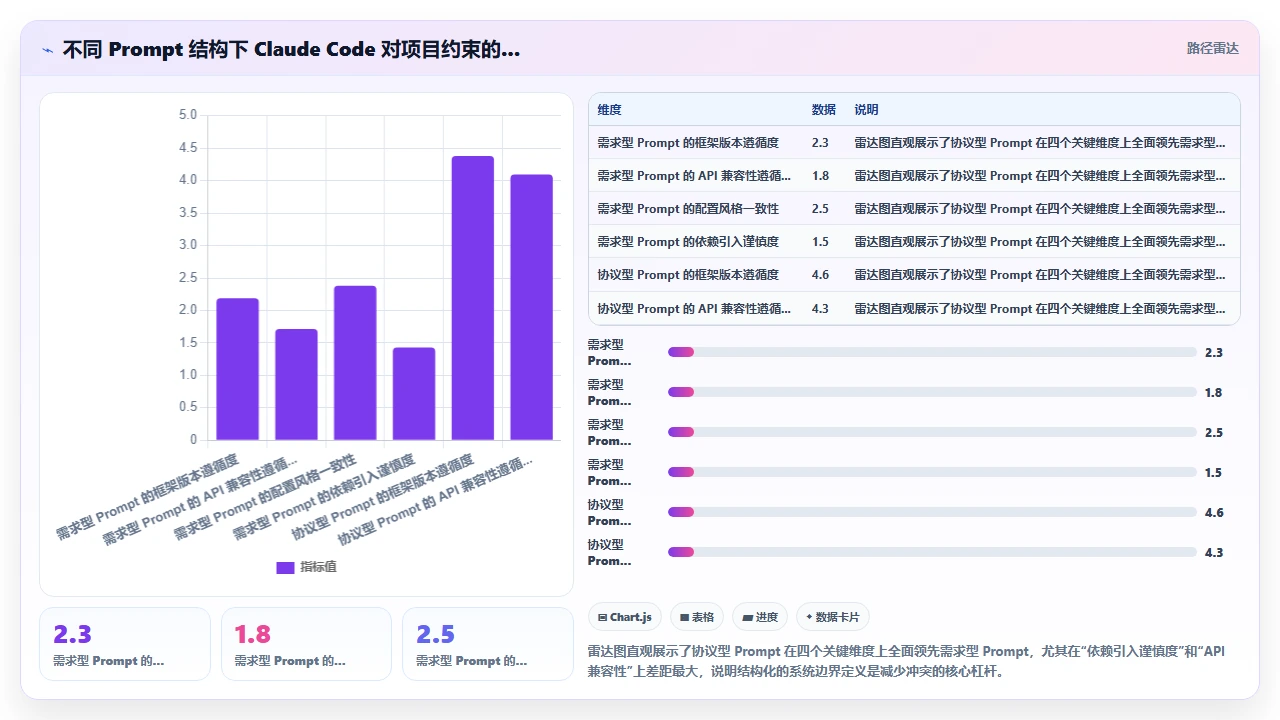The height and width of the screenshot is (720, 1280).
Task: Click the 路径雷达 label in header
Action: [1212, 48]
